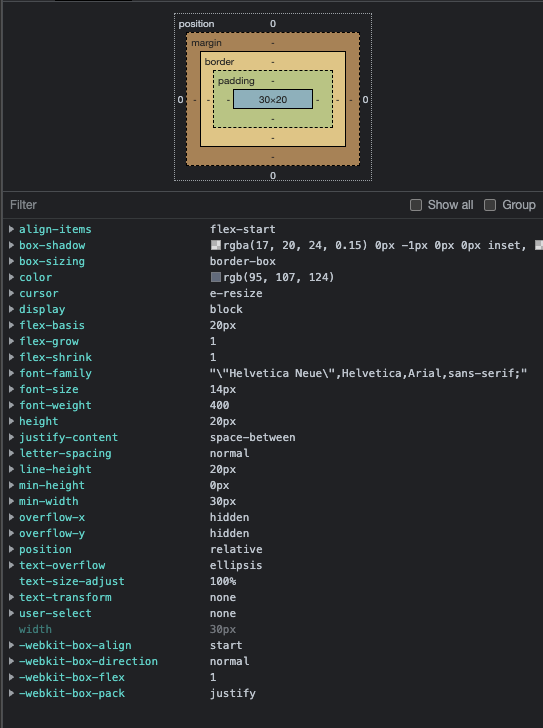Click the box-shadow rgba color swatch
Viewport: 543px width, 728px height.
point(216,245)
